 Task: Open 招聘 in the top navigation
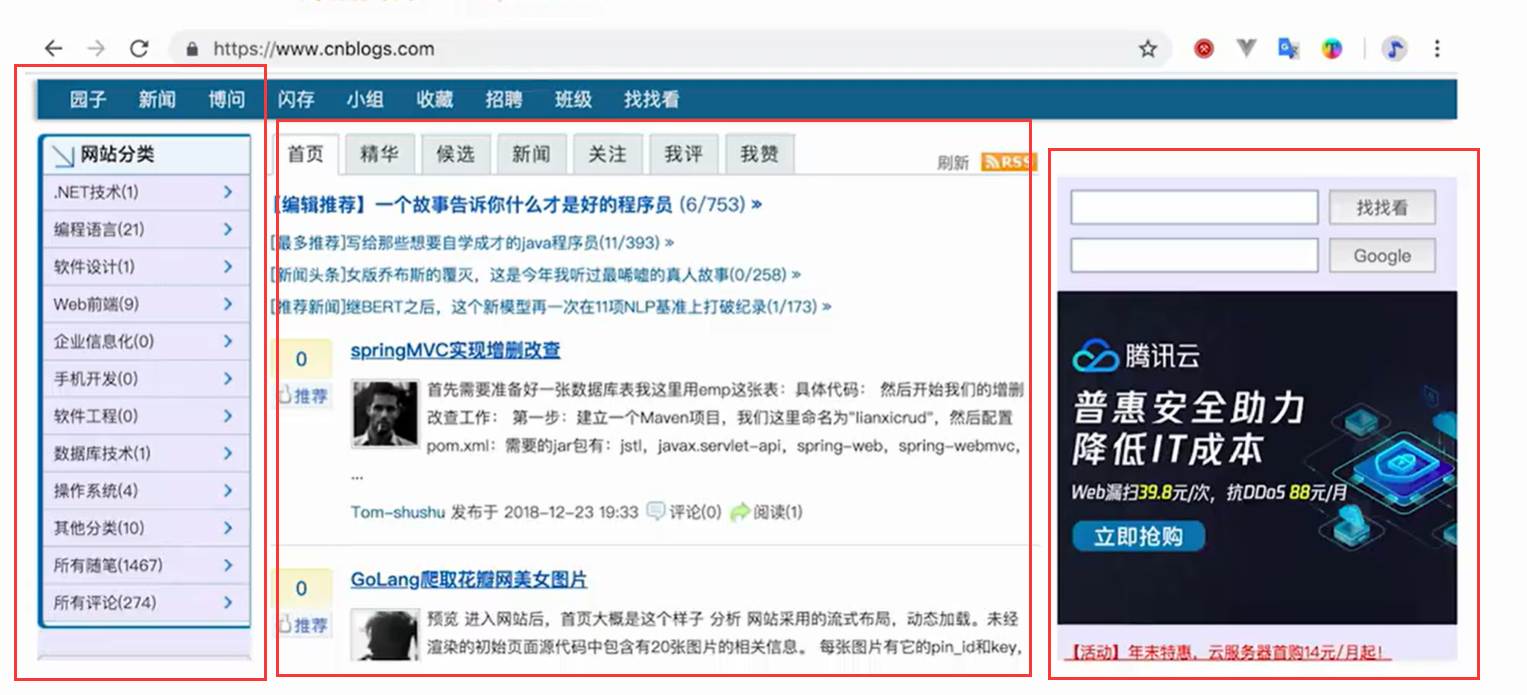504,99
